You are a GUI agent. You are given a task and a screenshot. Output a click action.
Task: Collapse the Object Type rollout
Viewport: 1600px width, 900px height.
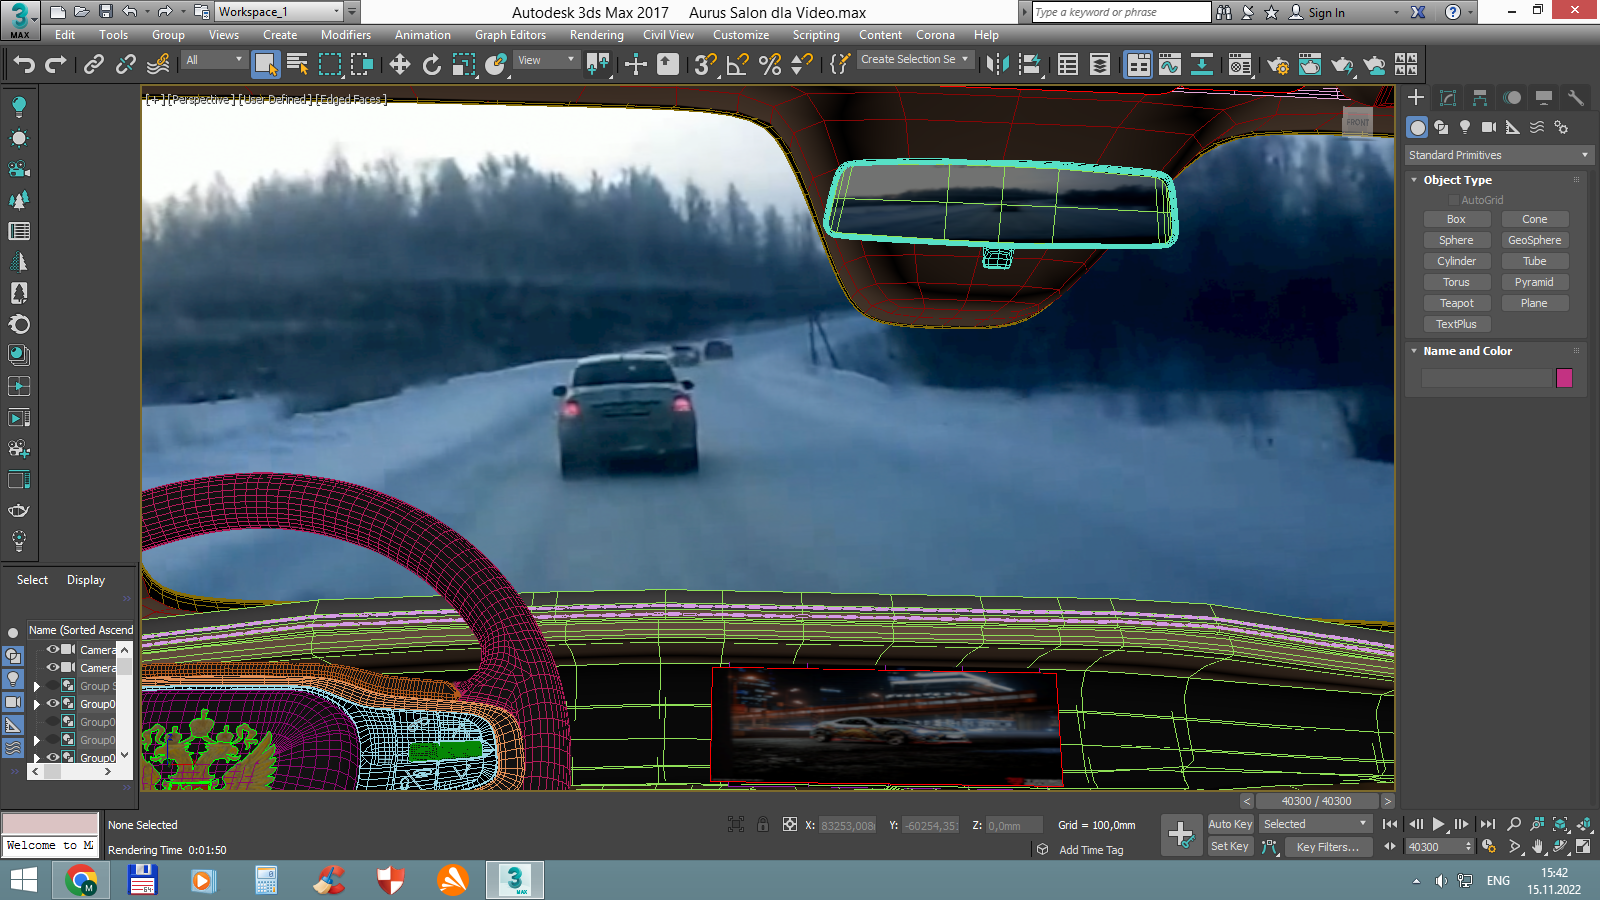coord(1457,180)
